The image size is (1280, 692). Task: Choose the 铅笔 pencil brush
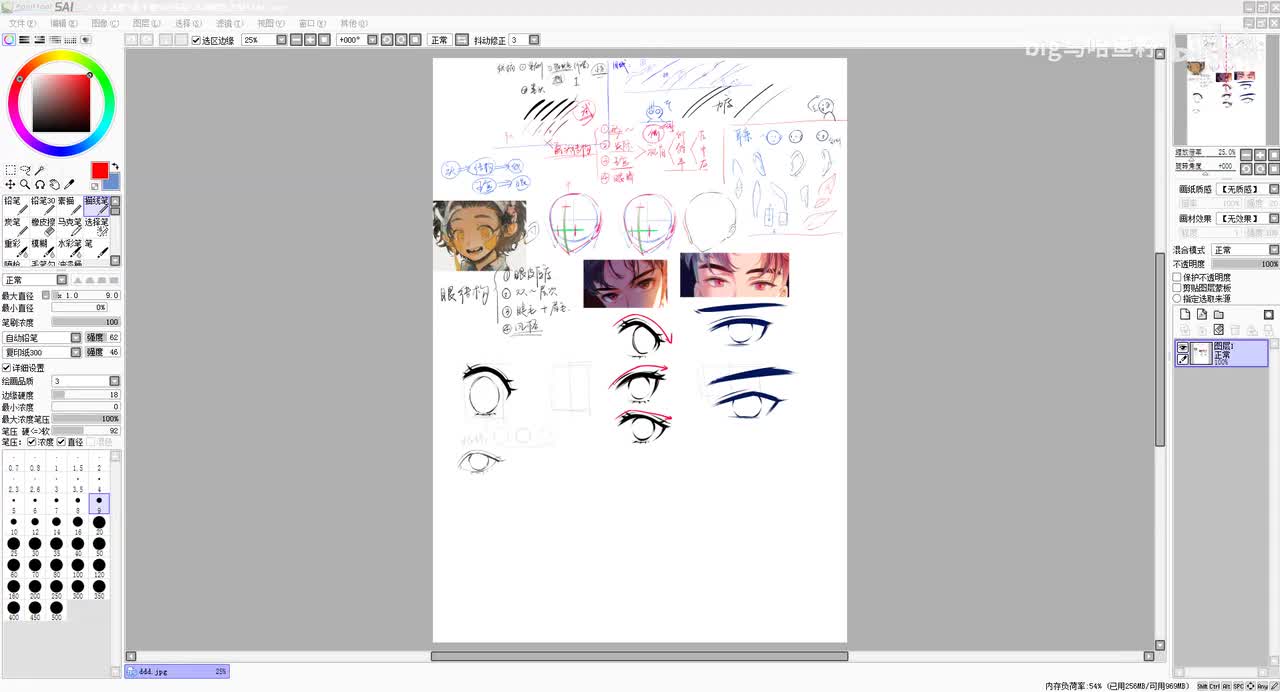coord(14,206)
